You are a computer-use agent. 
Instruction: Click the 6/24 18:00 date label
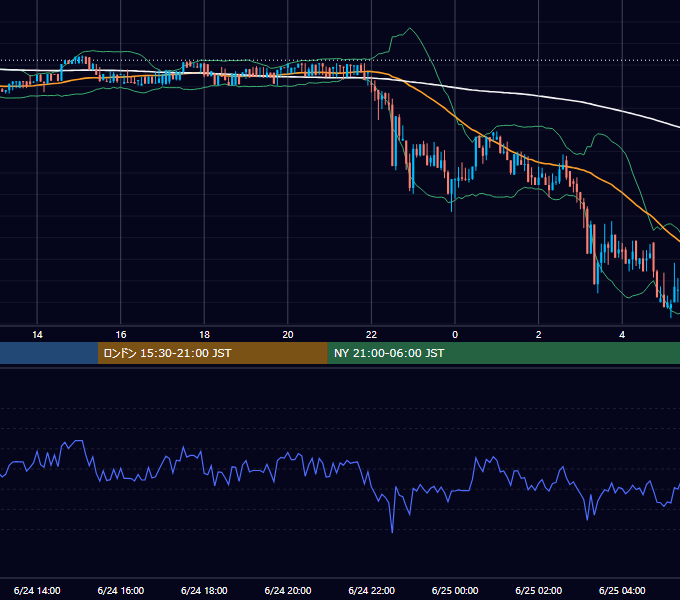204,590
